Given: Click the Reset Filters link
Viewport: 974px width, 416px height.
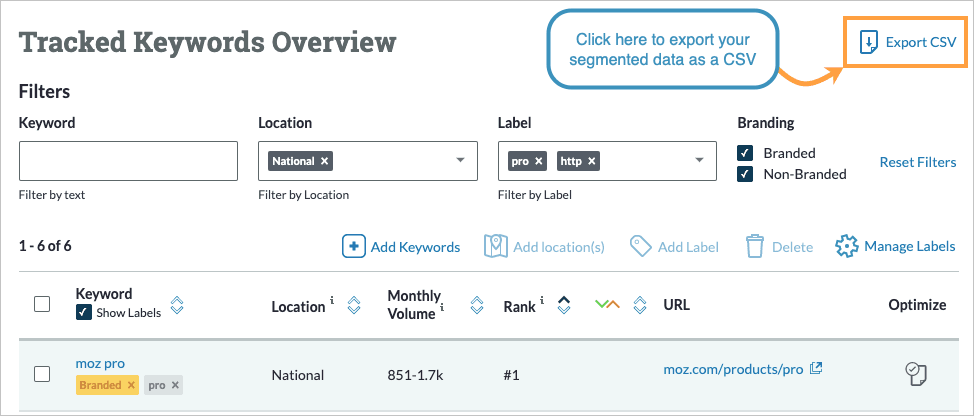Looking at the screenshot, I should coord(917,162).
